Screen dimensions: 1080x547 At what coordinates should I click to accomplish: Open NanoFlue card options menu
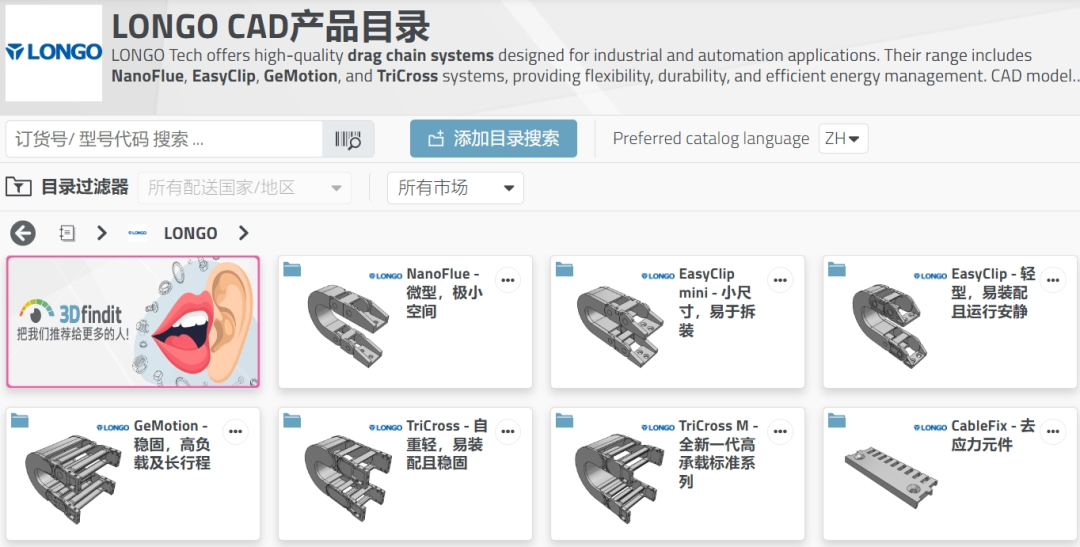click(x=508, y=280)
